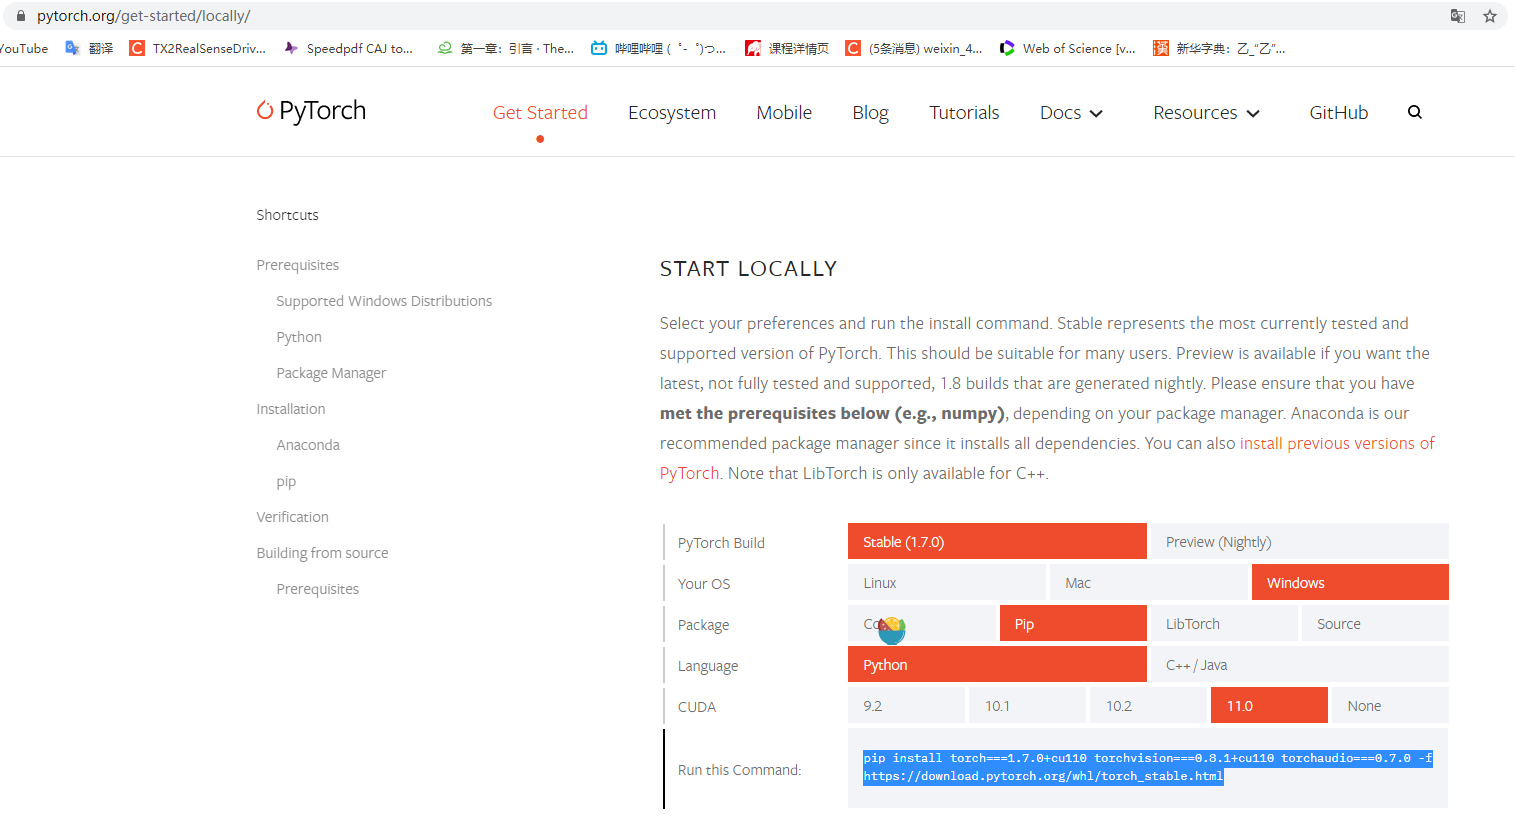Jump to Prerequisites under Building from source
This screenshot has width=1515, height=835.
coord(317,589)
